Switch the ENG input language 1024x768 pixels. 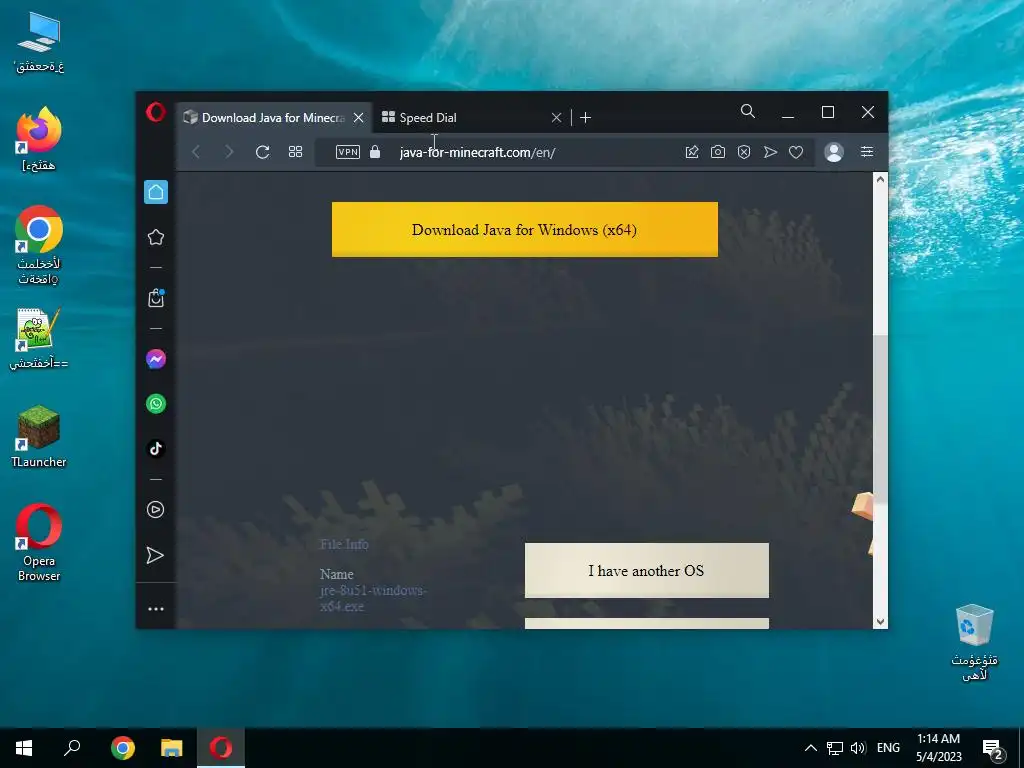(x=888, y=748)
